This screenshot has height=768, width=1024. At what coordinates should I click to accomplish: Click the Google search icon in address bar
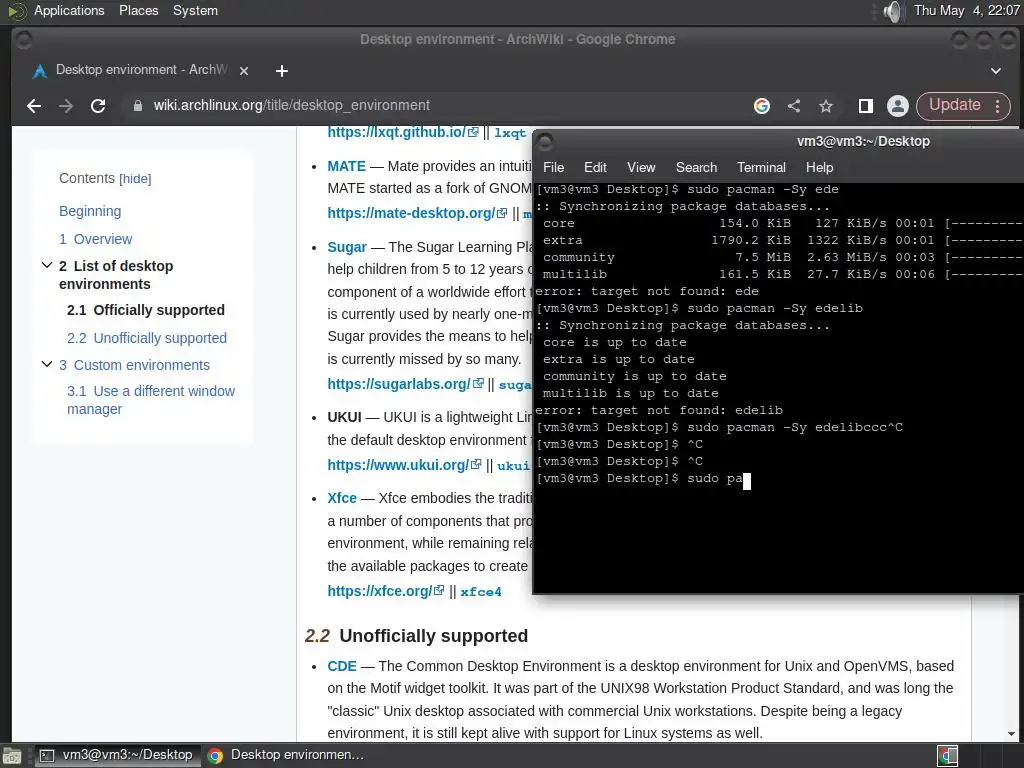coord(761,106)
